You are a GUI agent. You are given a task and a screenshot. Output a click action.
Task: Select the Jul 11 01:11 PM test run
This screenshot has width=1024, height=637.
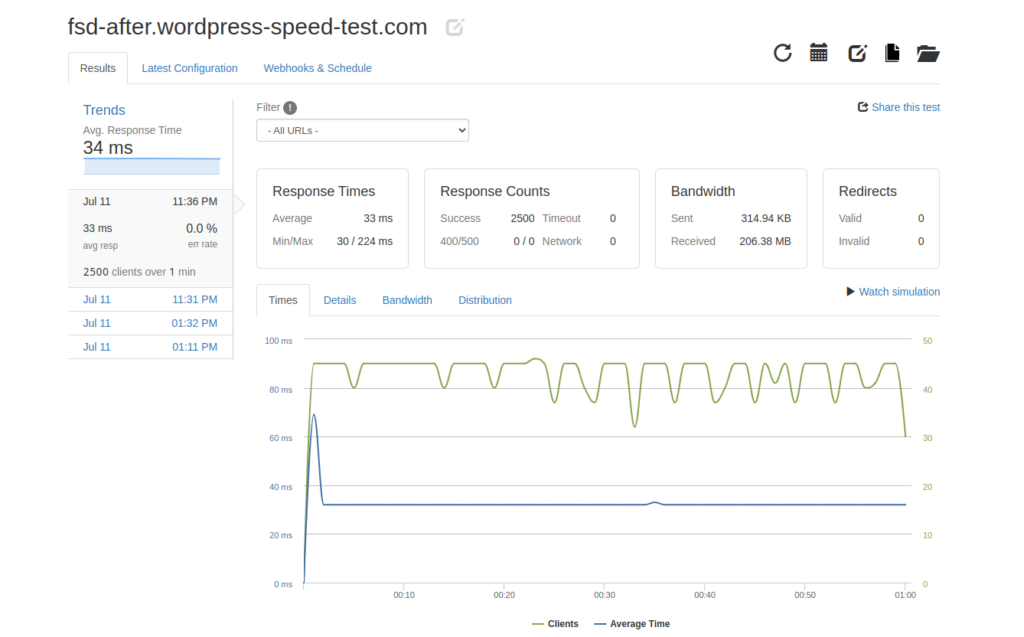(x=150, y=347)
